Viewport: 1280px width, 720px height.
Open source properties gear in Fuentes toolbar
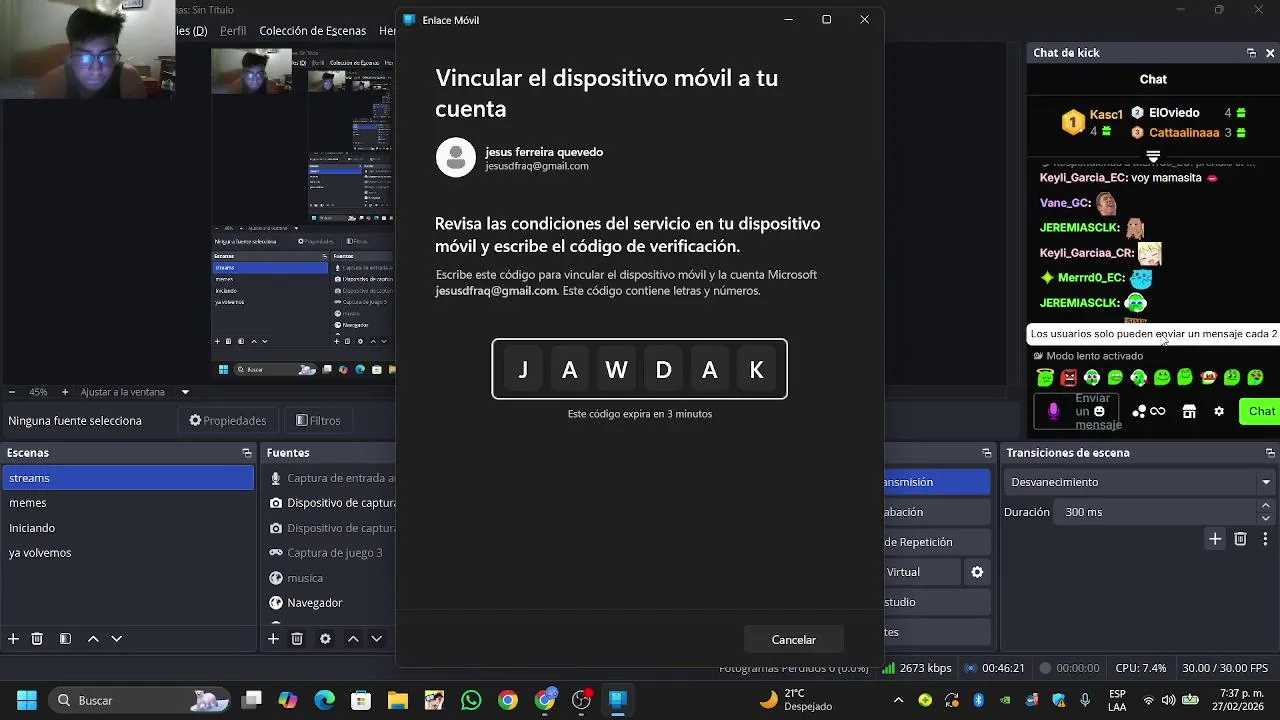point(325,639)
